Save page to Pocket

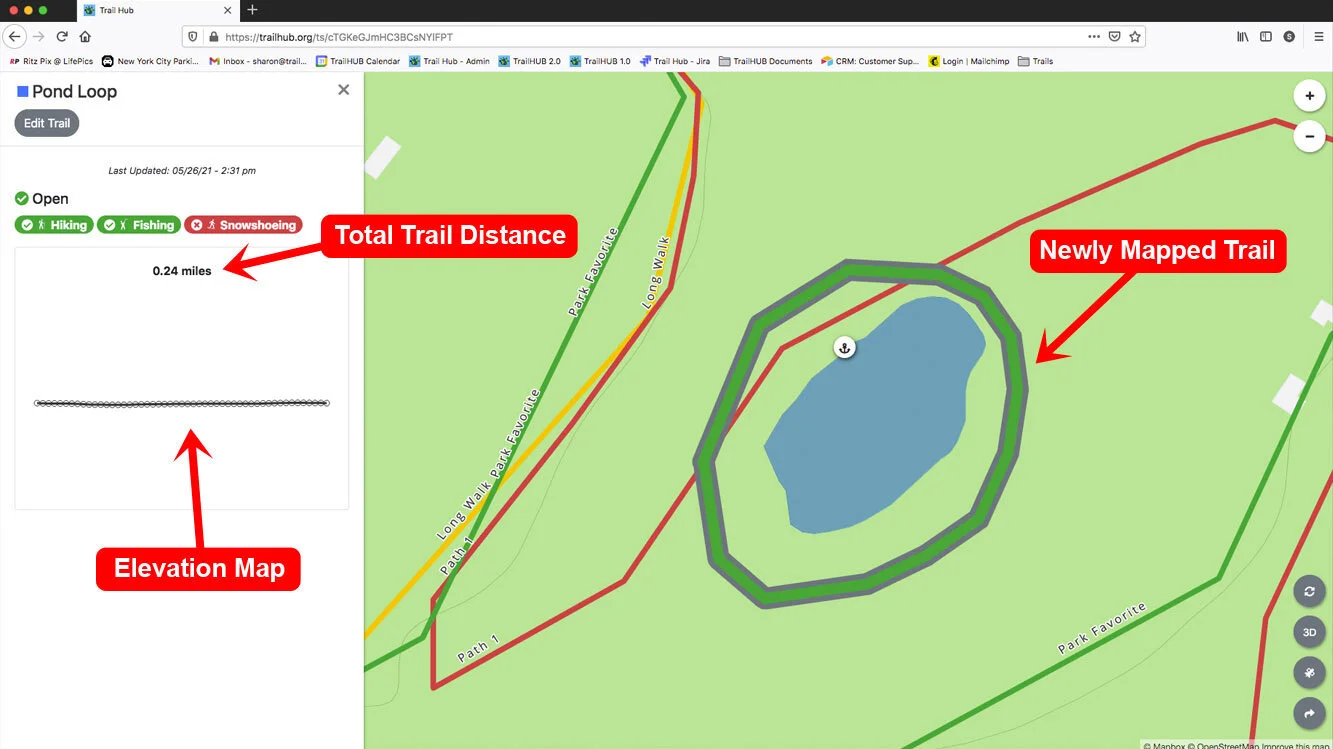(x=1114, y=37)
